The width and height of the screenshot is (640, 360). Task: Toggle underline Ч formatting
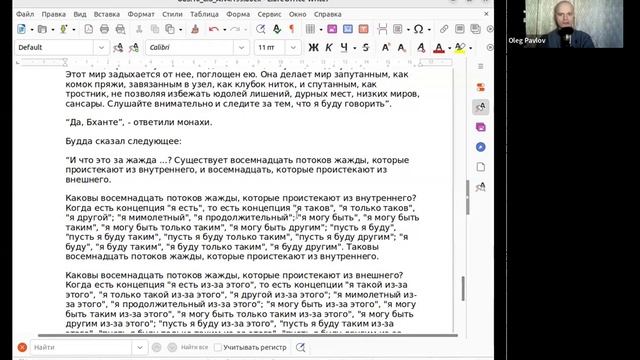(x=344, y=48)
